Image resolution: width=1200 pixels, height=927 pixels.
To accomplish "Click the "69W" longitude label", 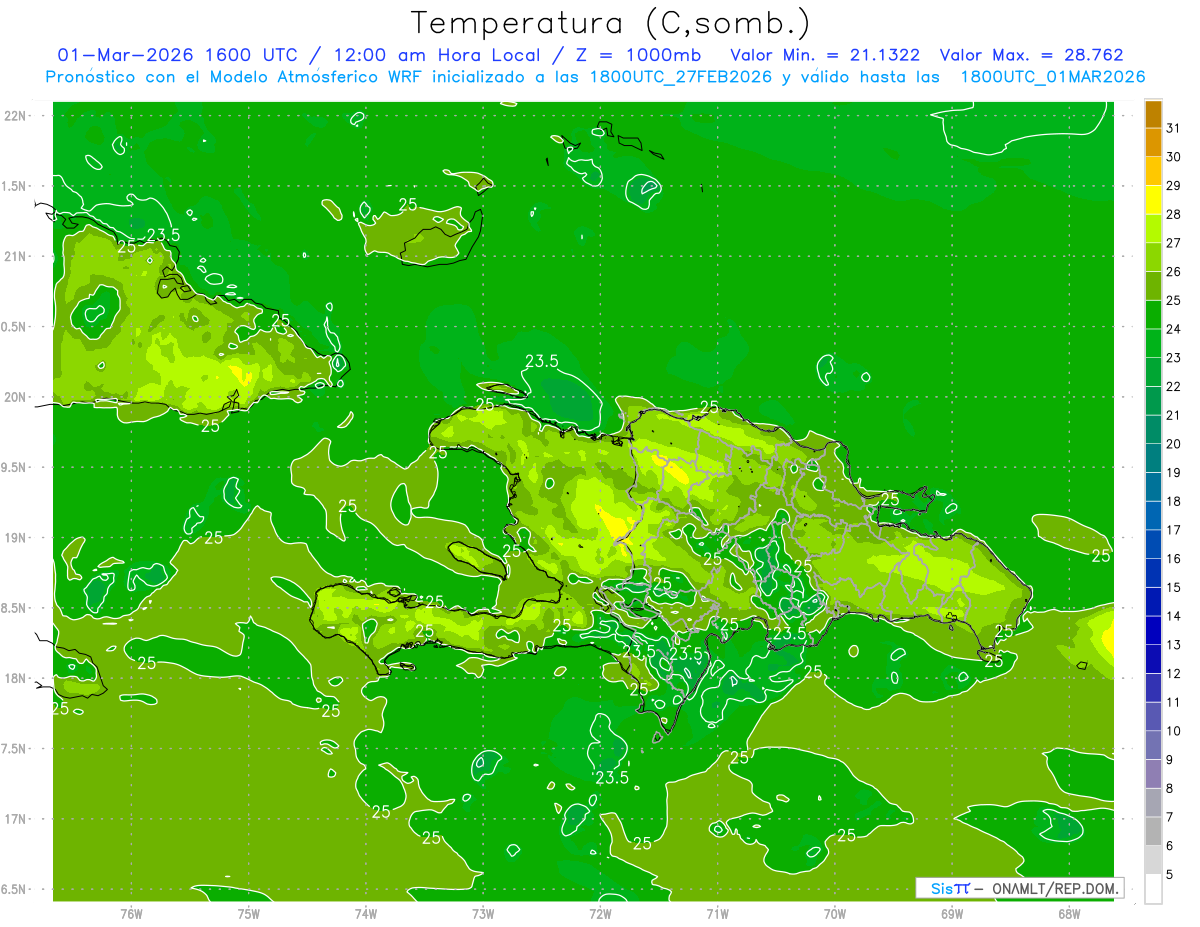I will coord(952,913).
